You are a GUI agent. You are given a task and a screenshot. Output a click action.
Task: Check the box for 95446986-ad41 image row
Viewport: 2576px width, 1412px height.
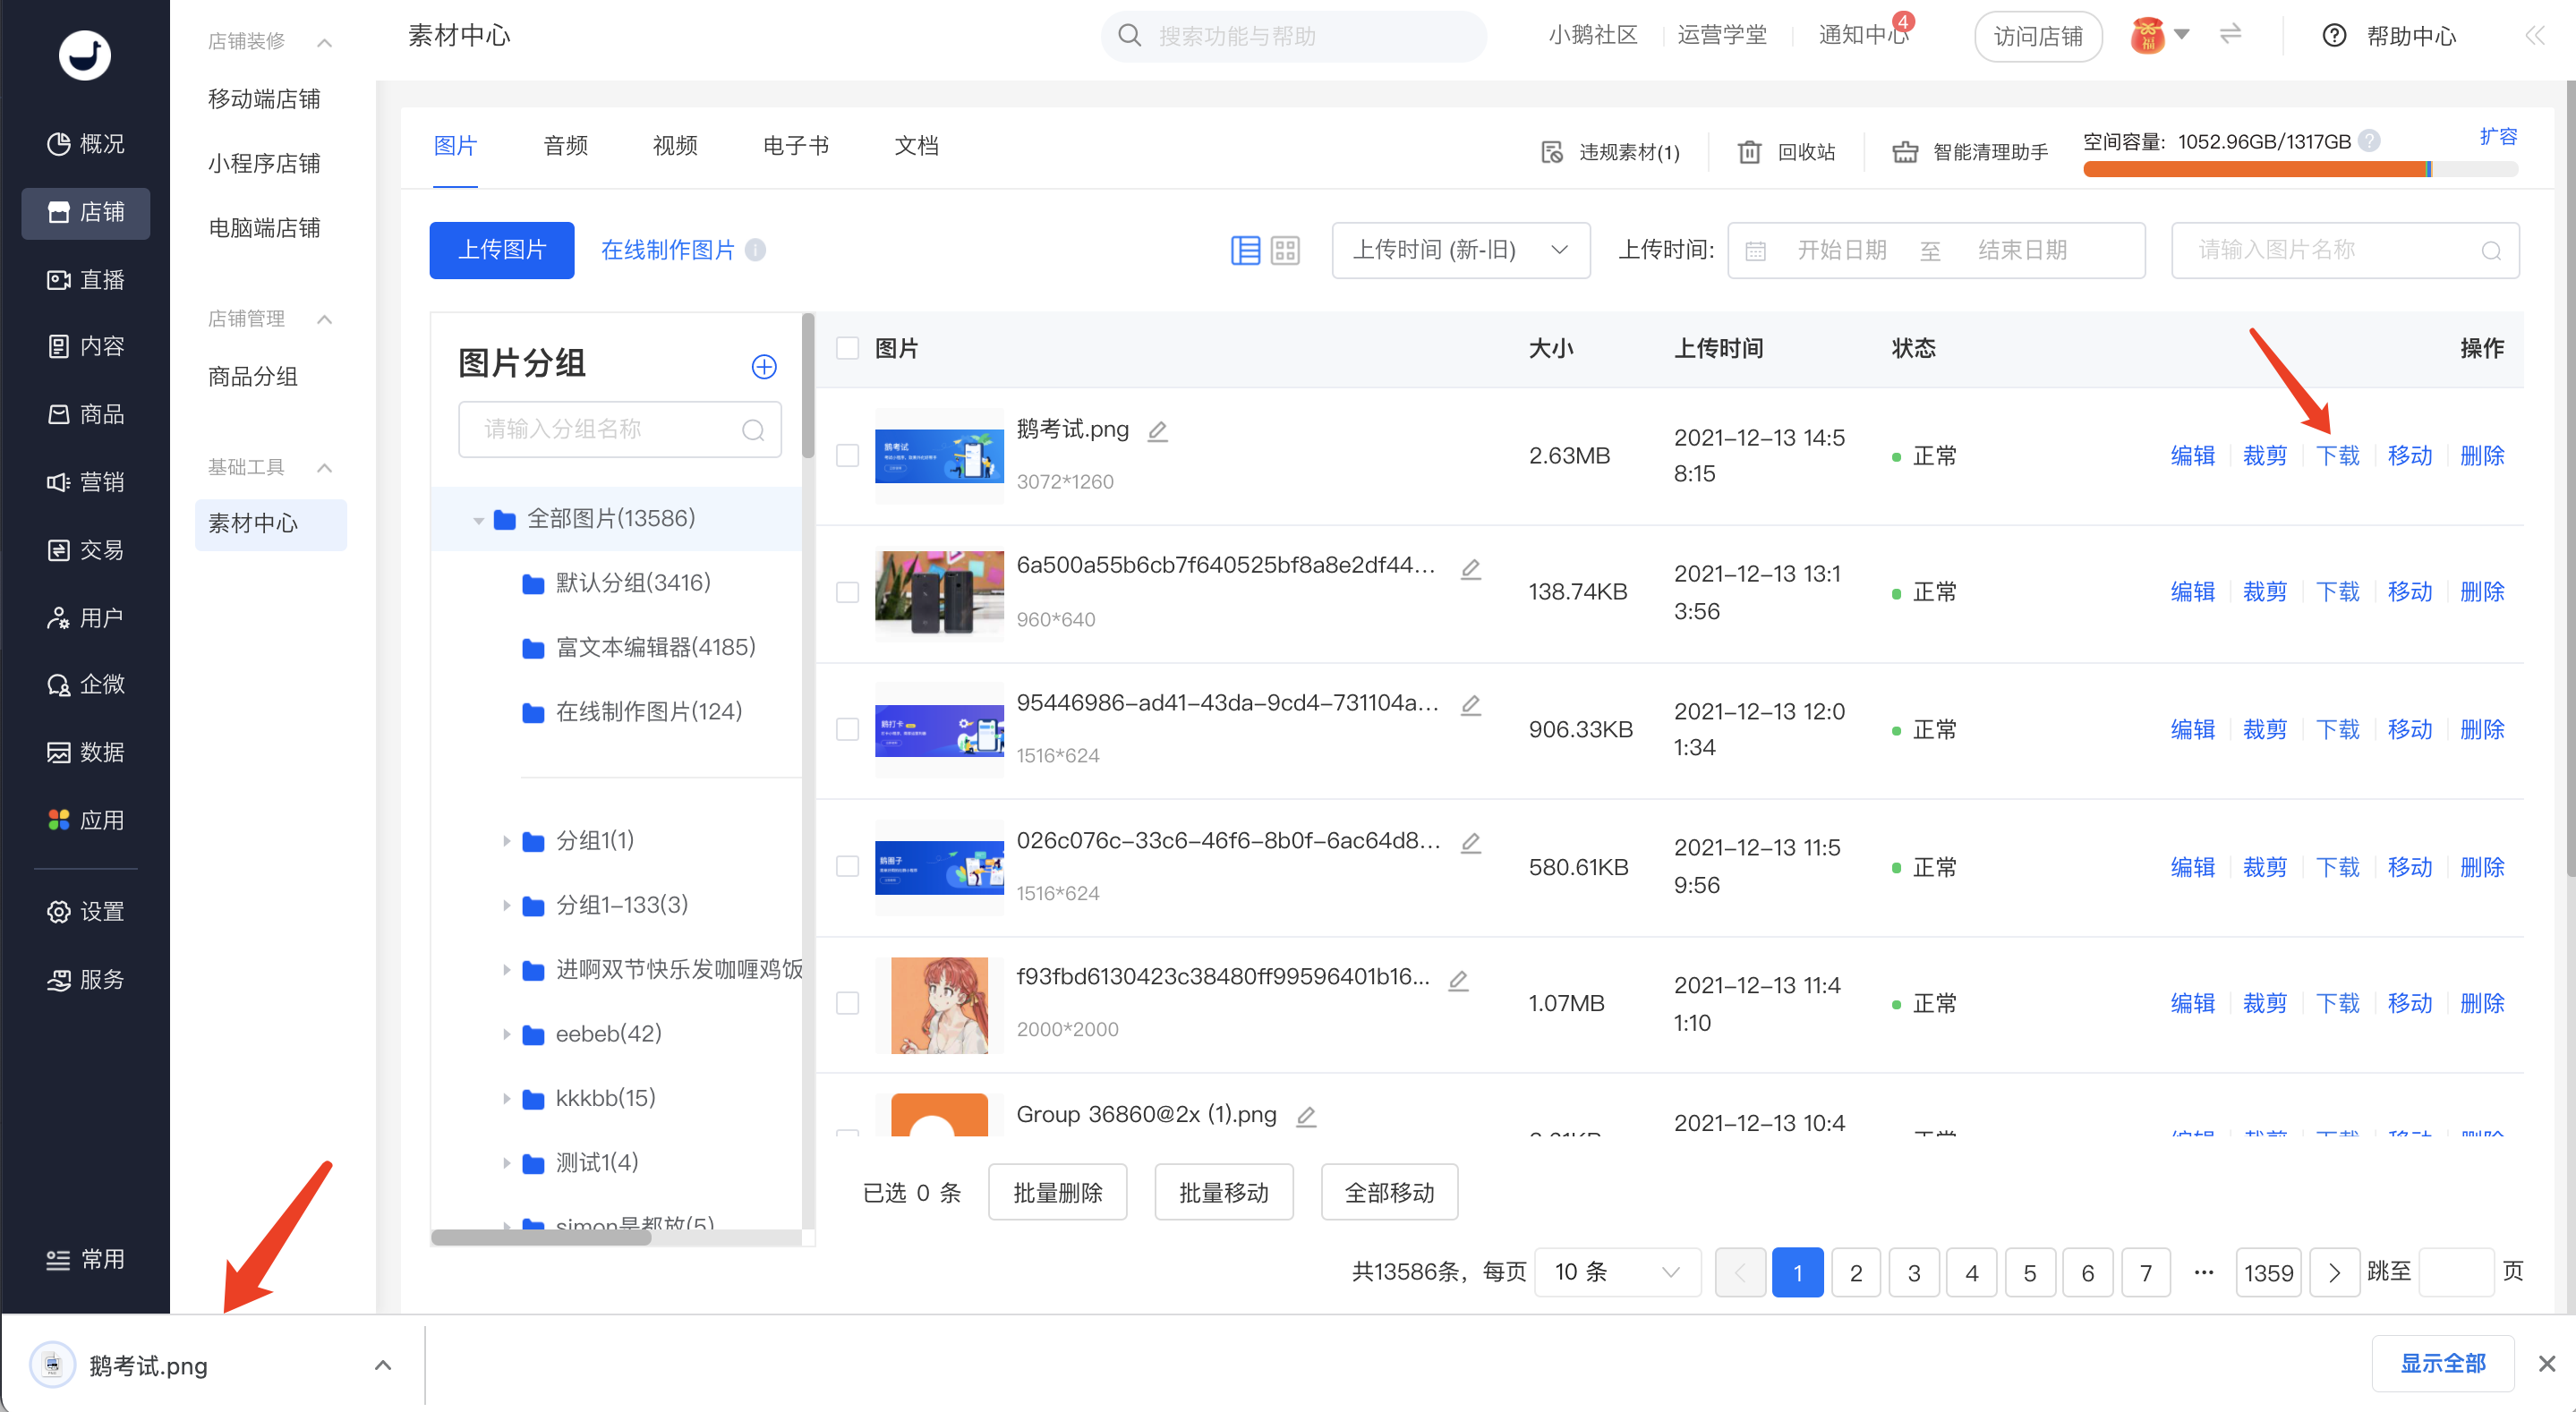(x=847, y=729)
